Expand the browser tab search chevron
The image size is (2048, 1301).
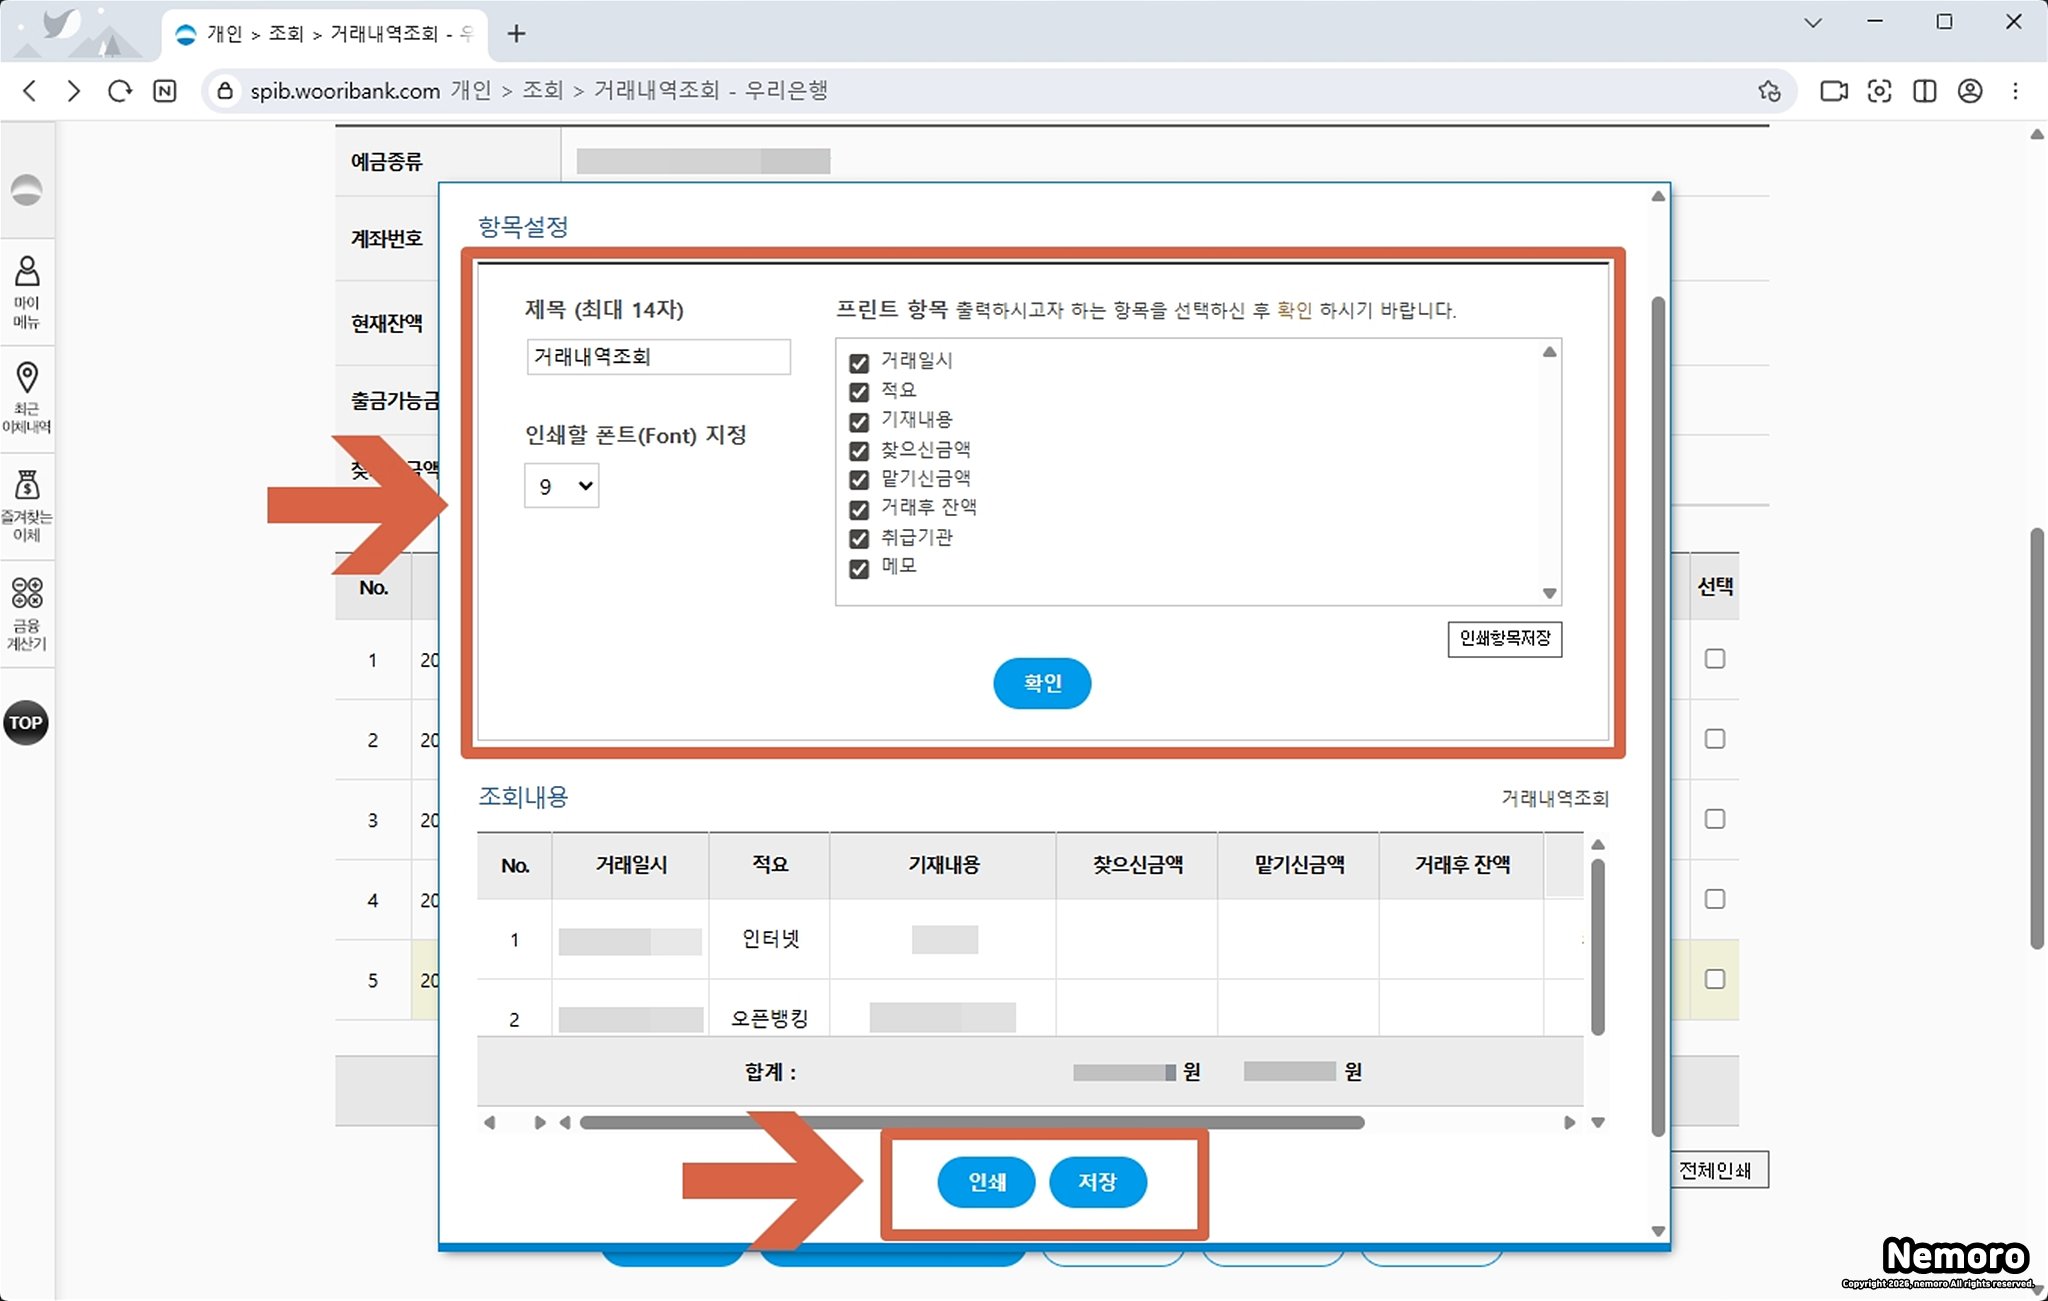[x=1813, y=22]
